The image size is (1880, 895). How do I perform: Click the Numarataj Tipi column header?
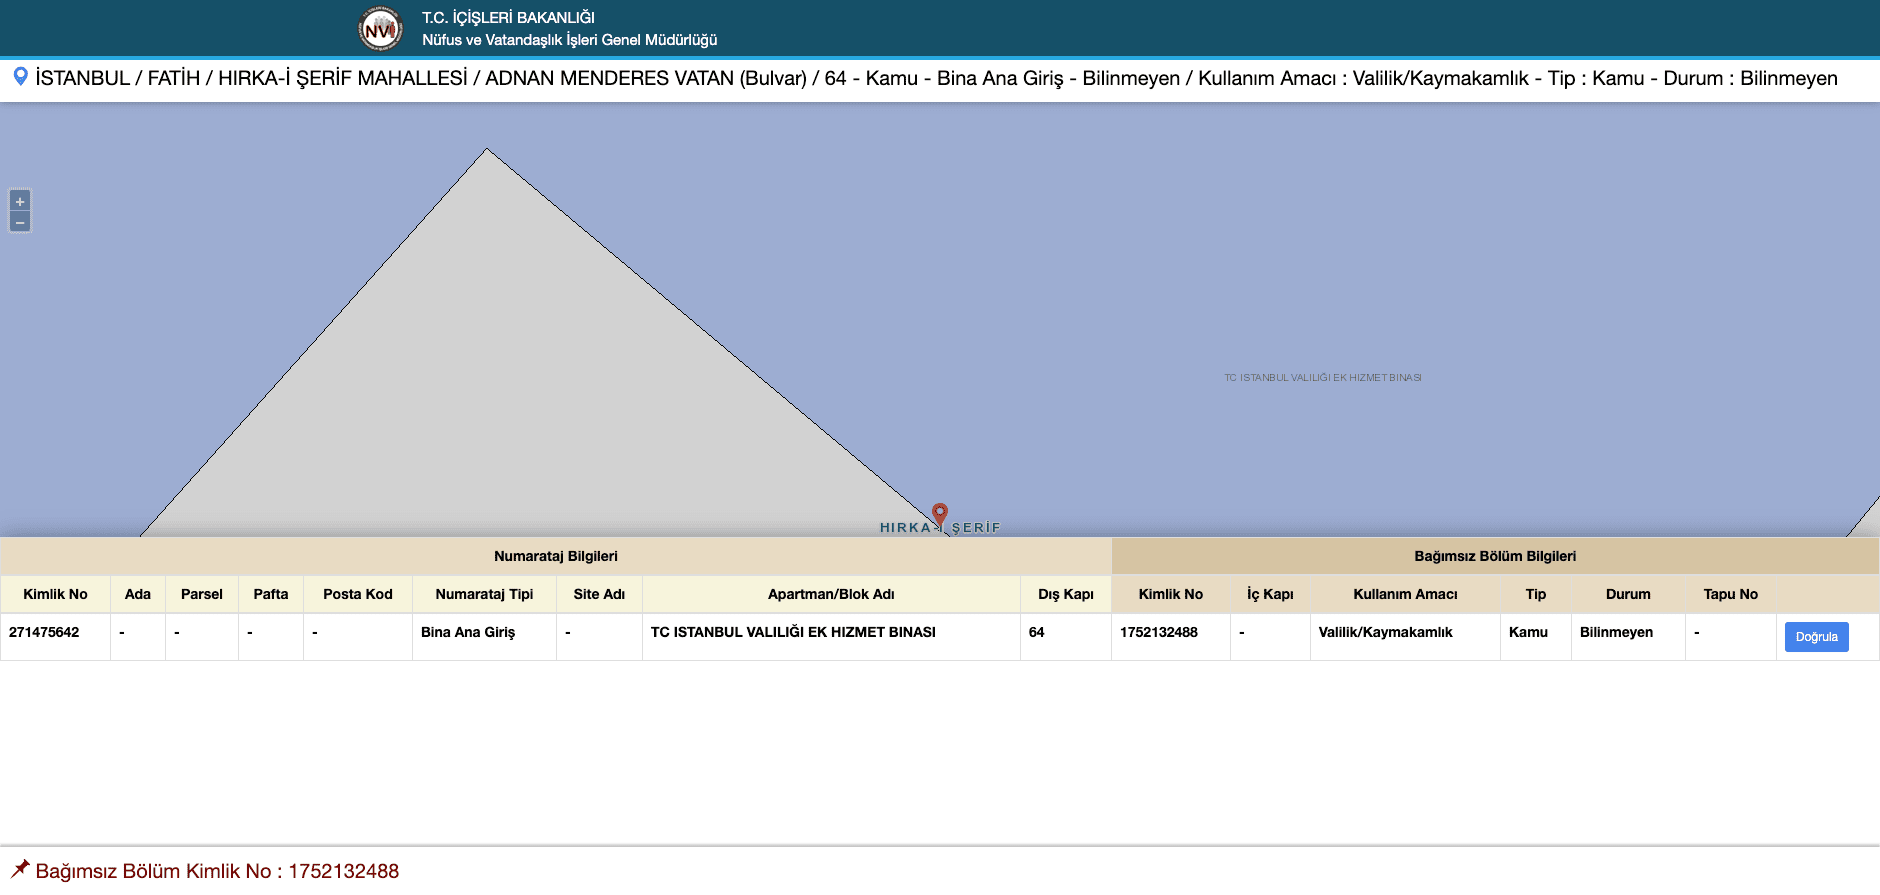484,594
